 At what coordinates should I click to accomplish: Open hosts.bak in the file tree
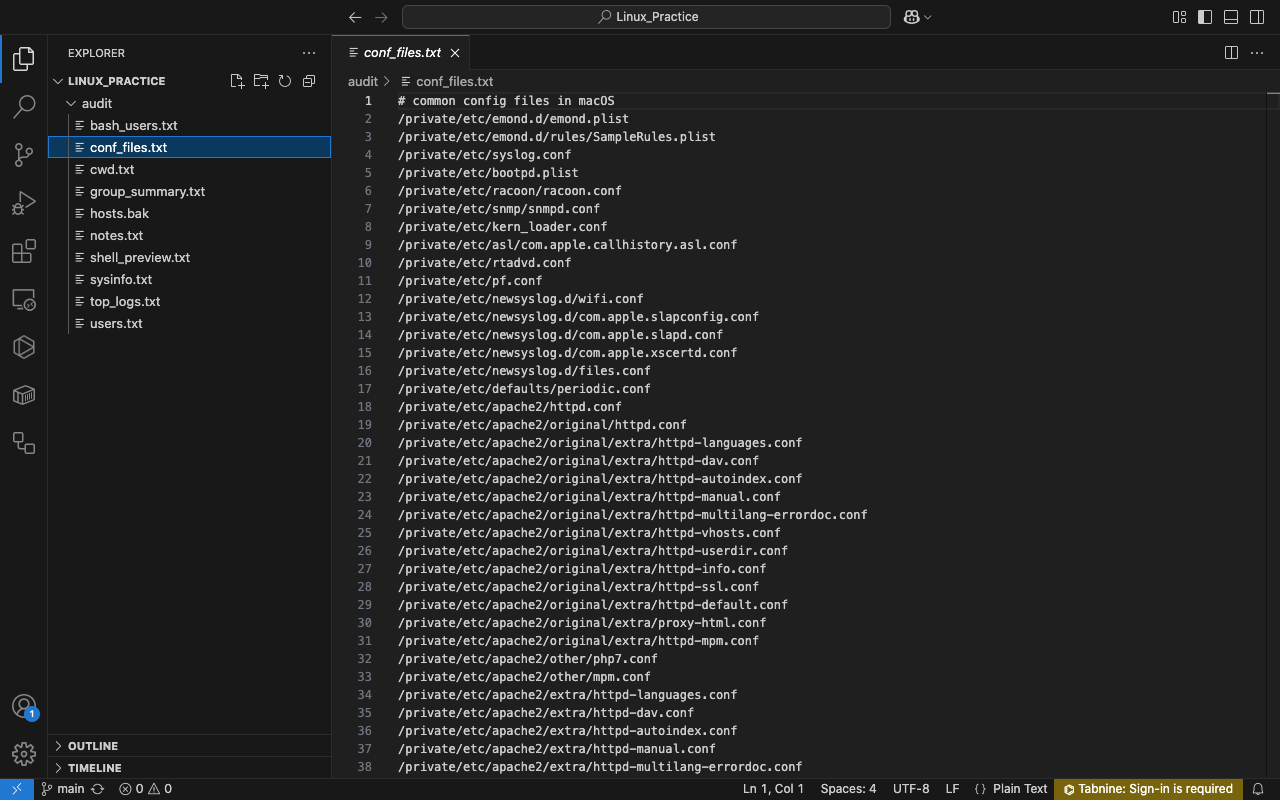click(119, 213)
